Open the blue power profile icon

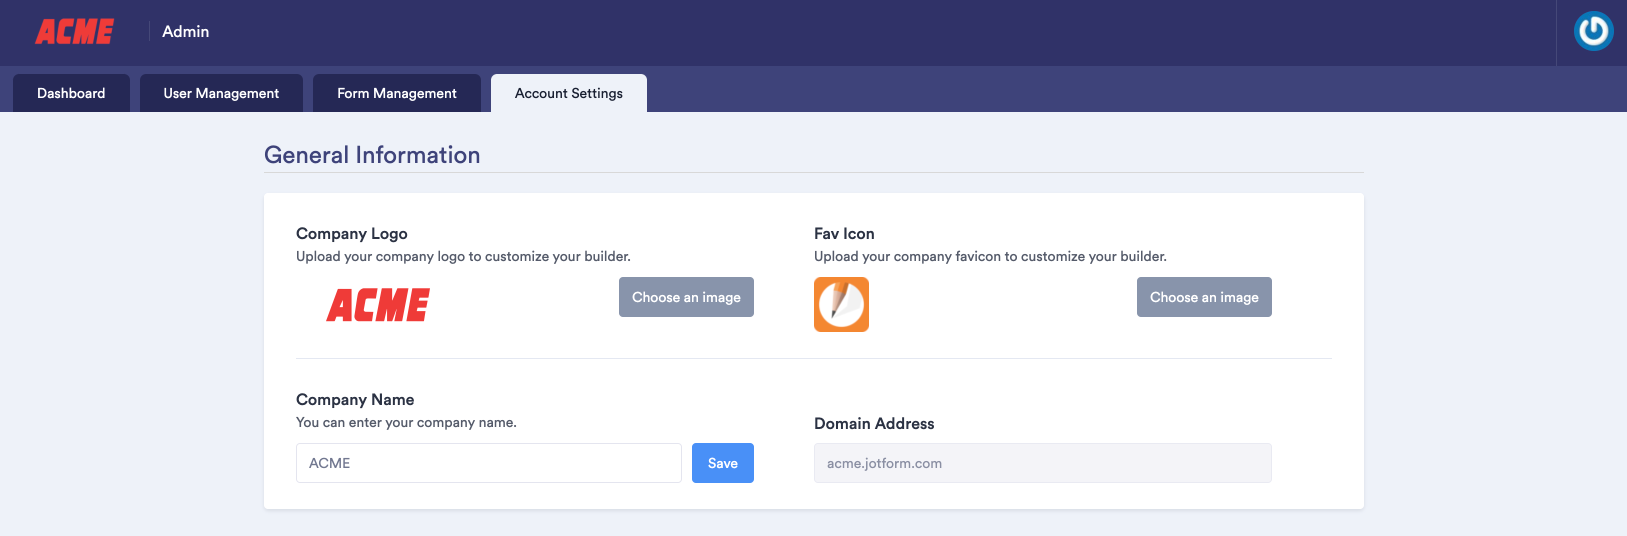coord(1593,31)
